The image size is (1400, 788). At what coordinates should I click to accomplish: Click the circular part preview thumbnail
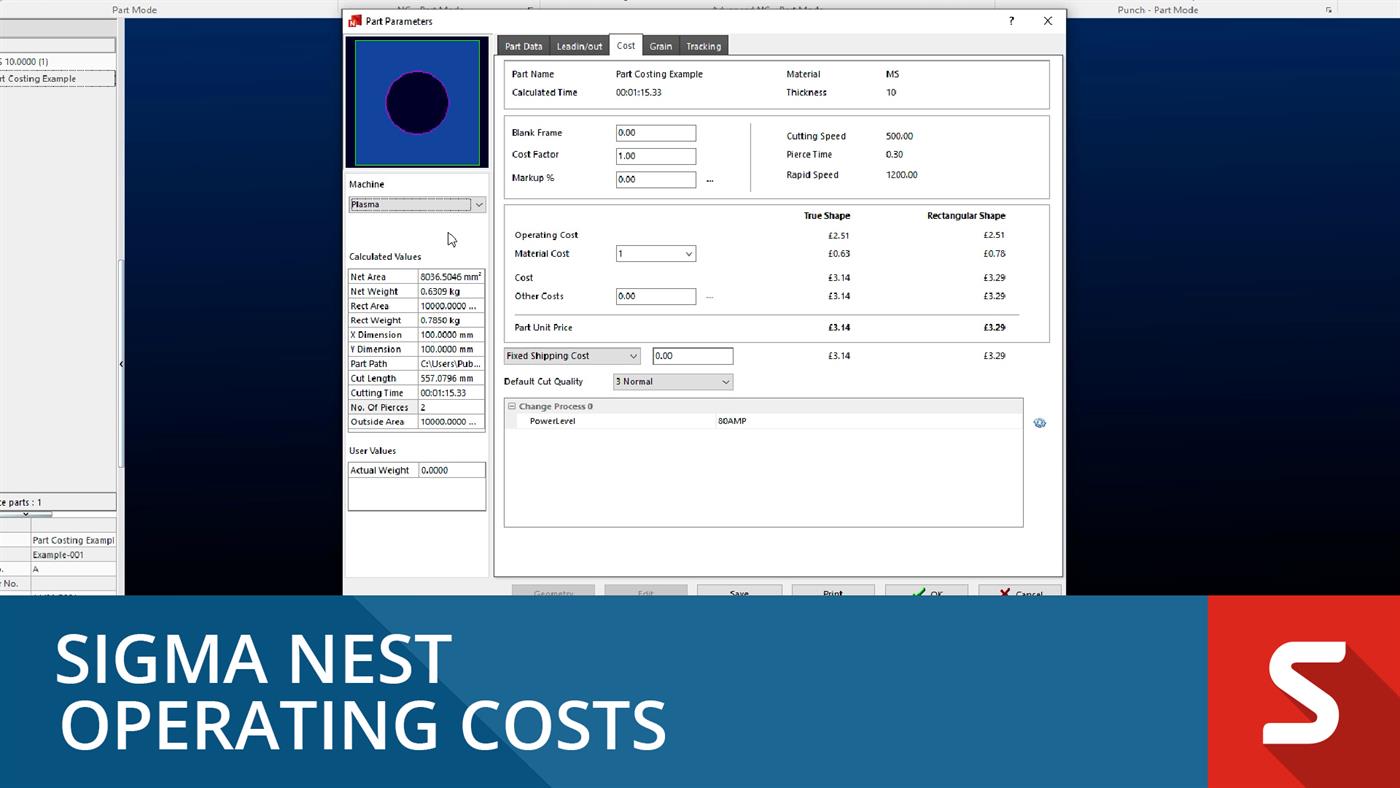click(x=416, y=101)
